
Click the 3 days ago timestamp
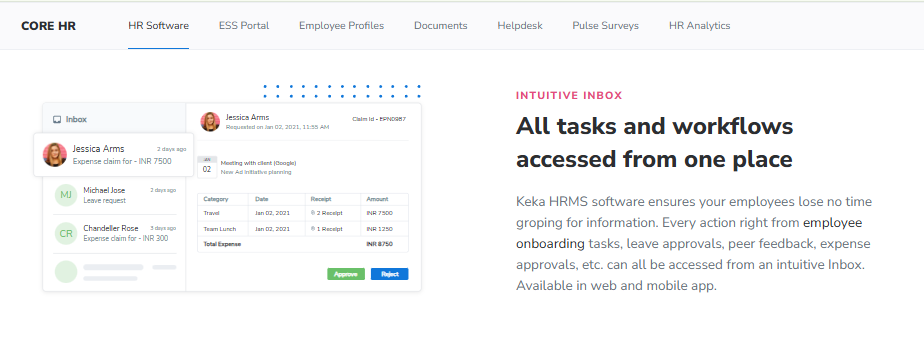click(163, 228)
